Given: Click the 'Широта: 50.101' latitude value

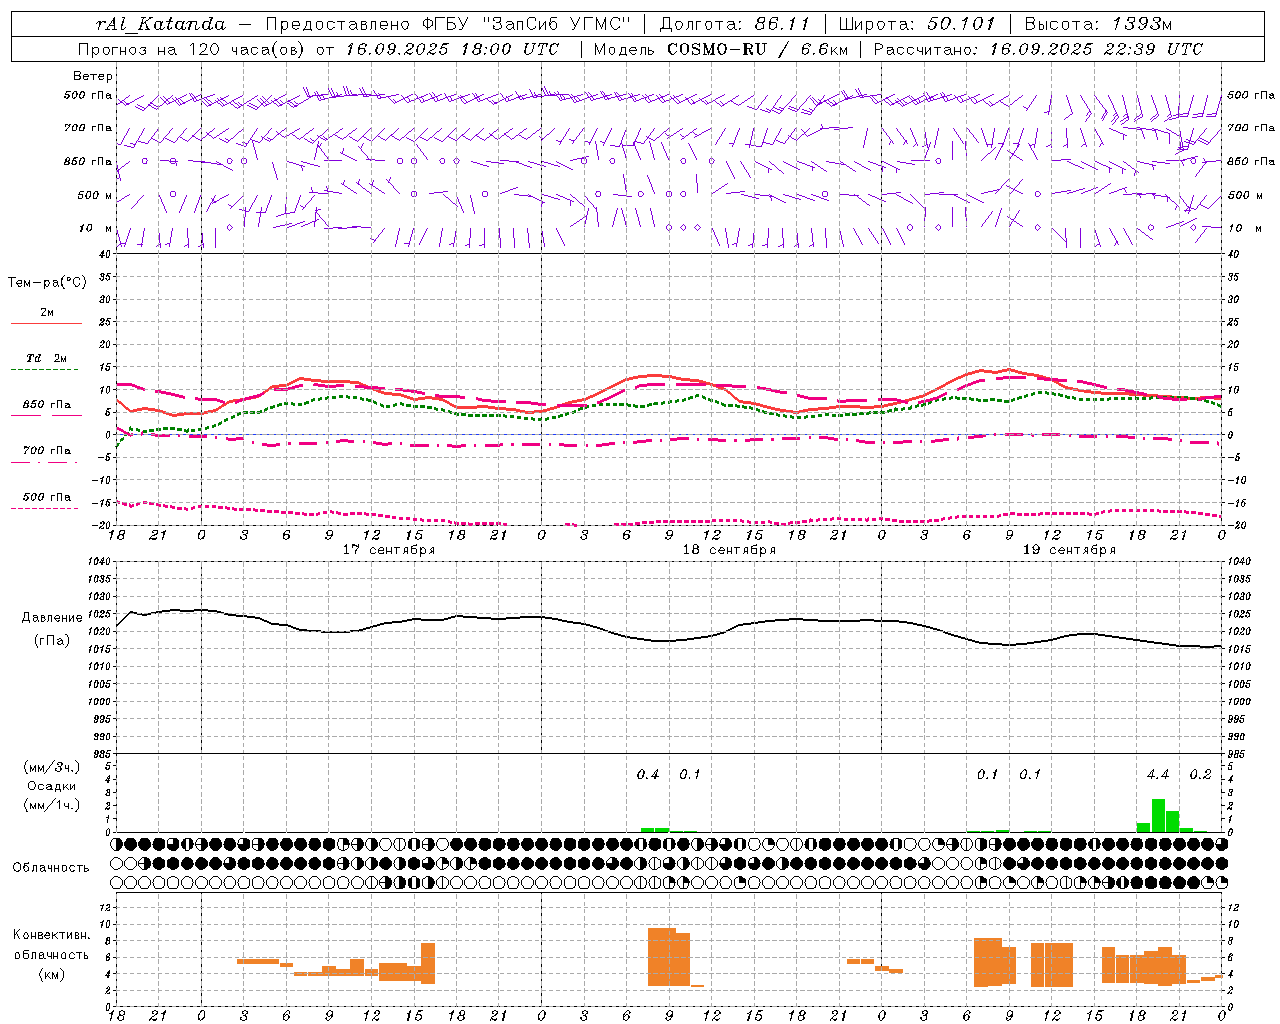Looking at the screenshot, I should point(917,24).
